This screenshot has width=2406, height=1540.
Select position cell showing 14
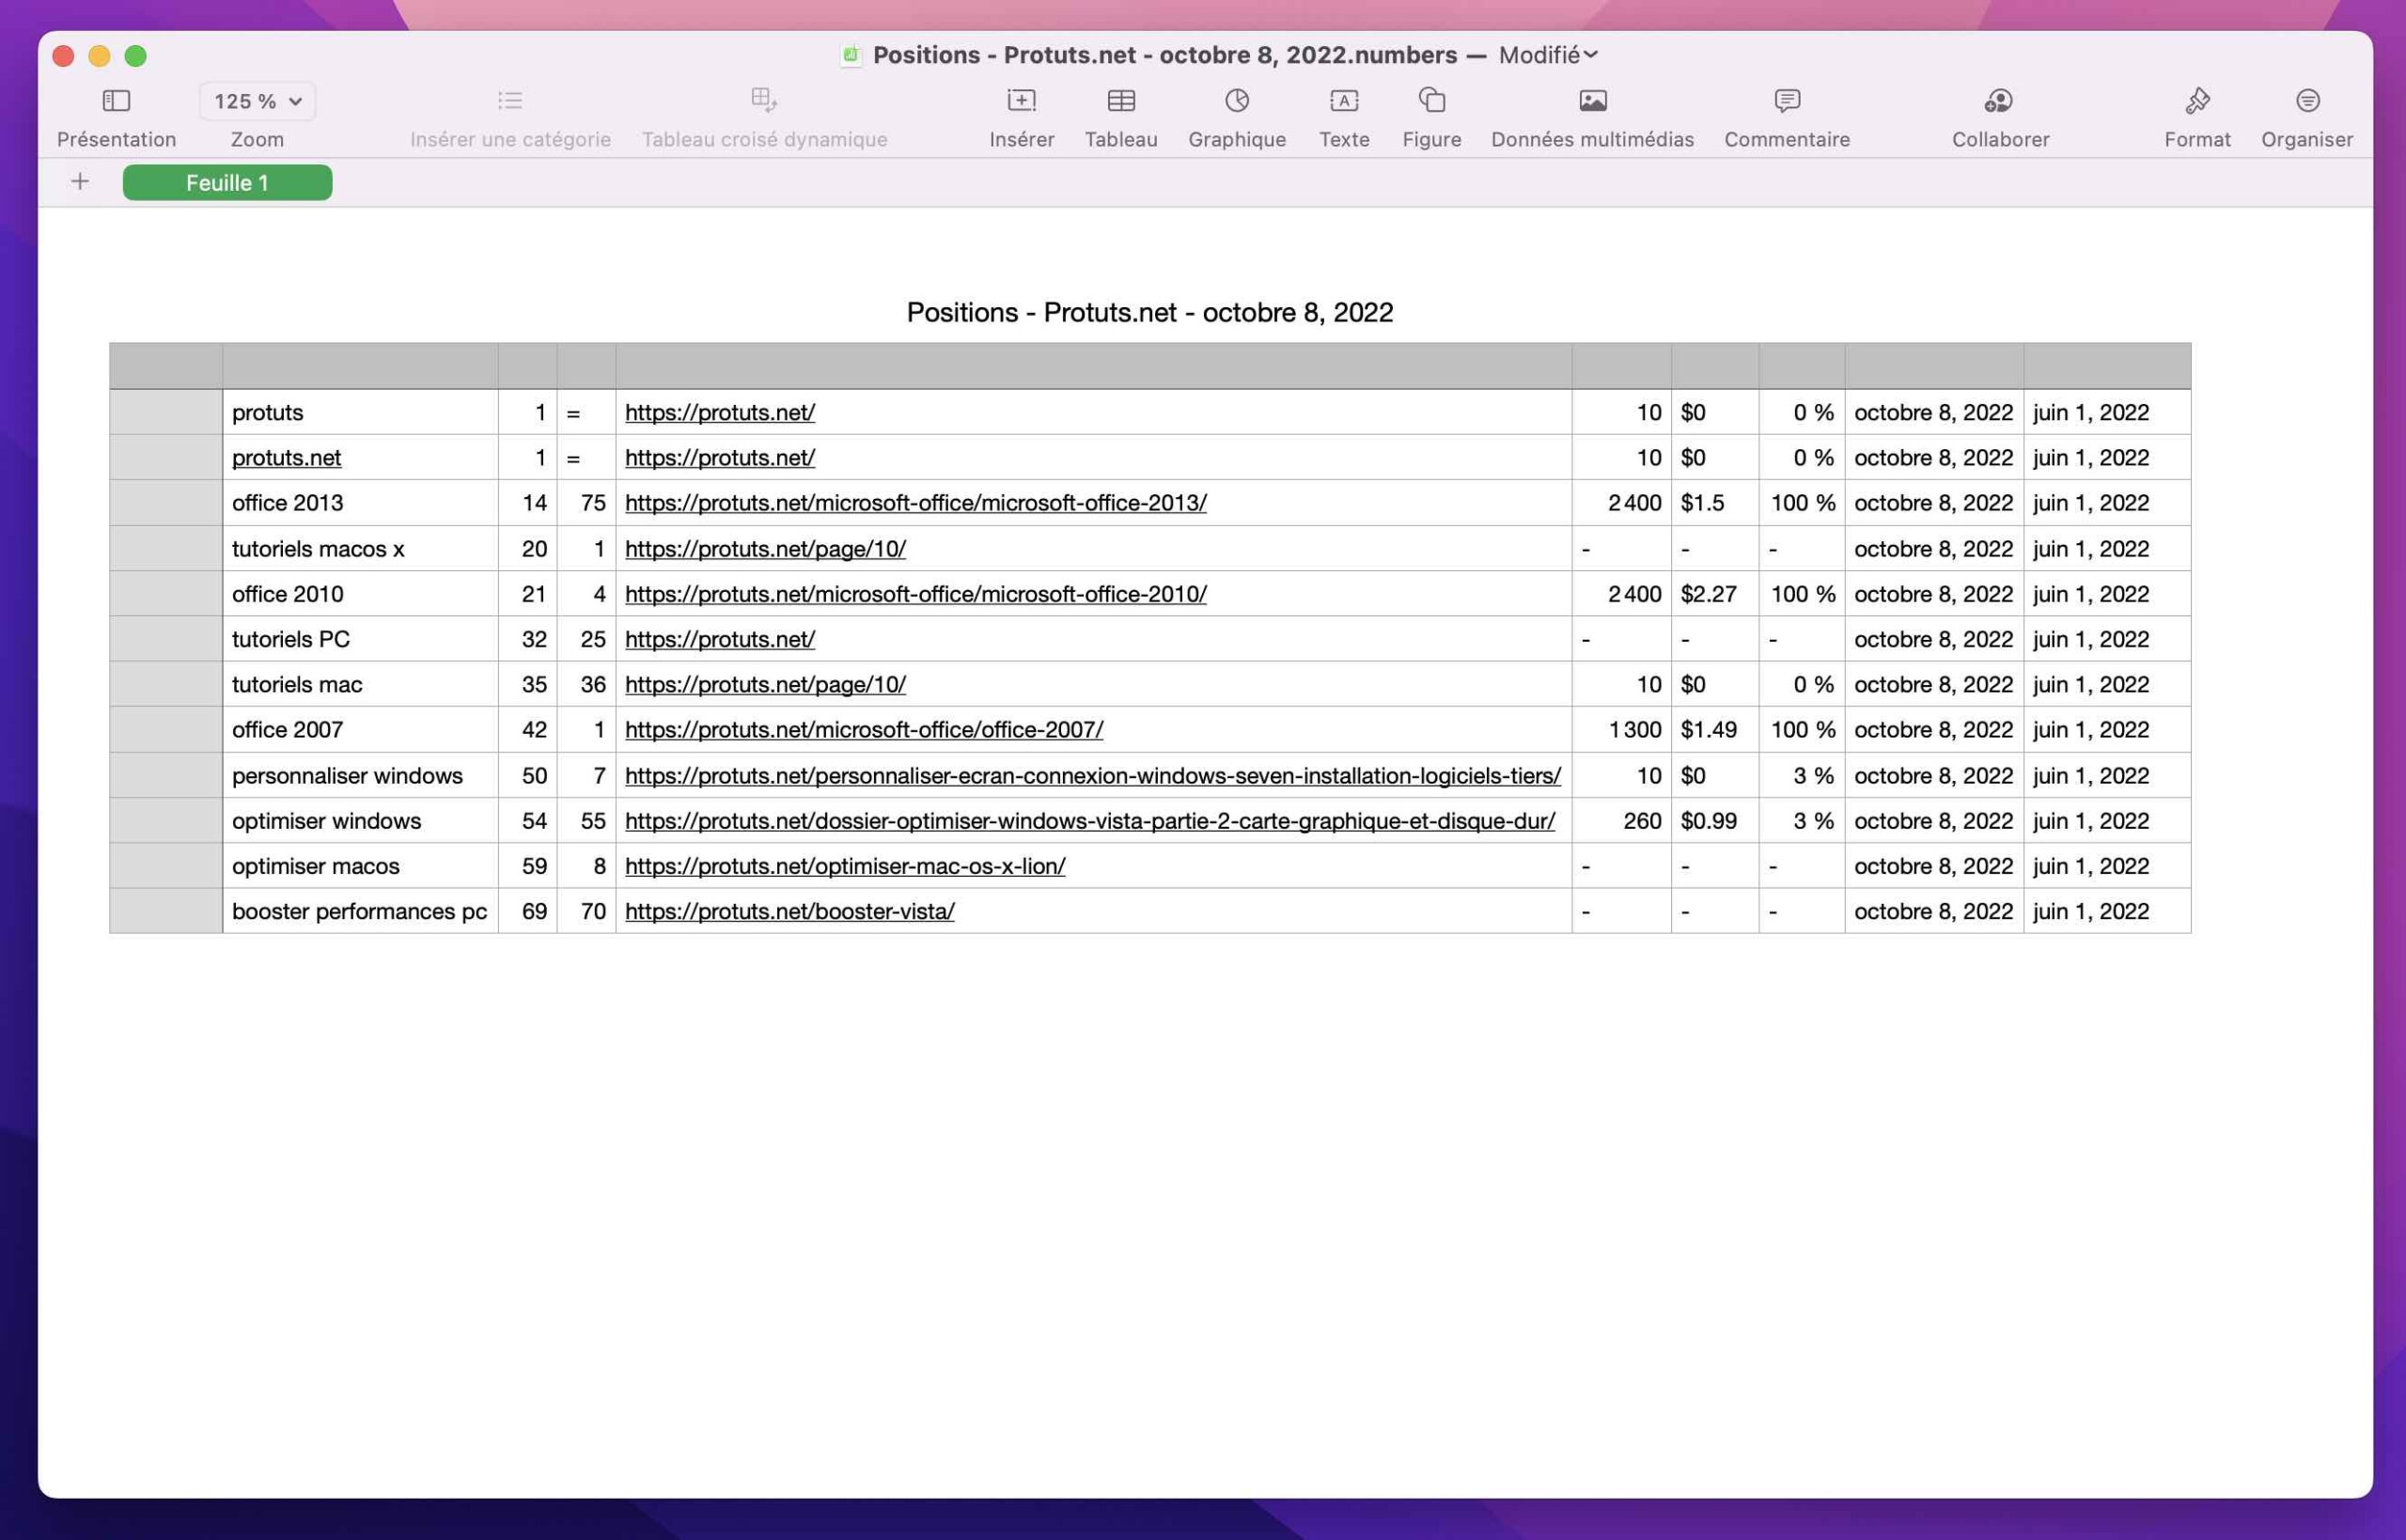(527, 503)
